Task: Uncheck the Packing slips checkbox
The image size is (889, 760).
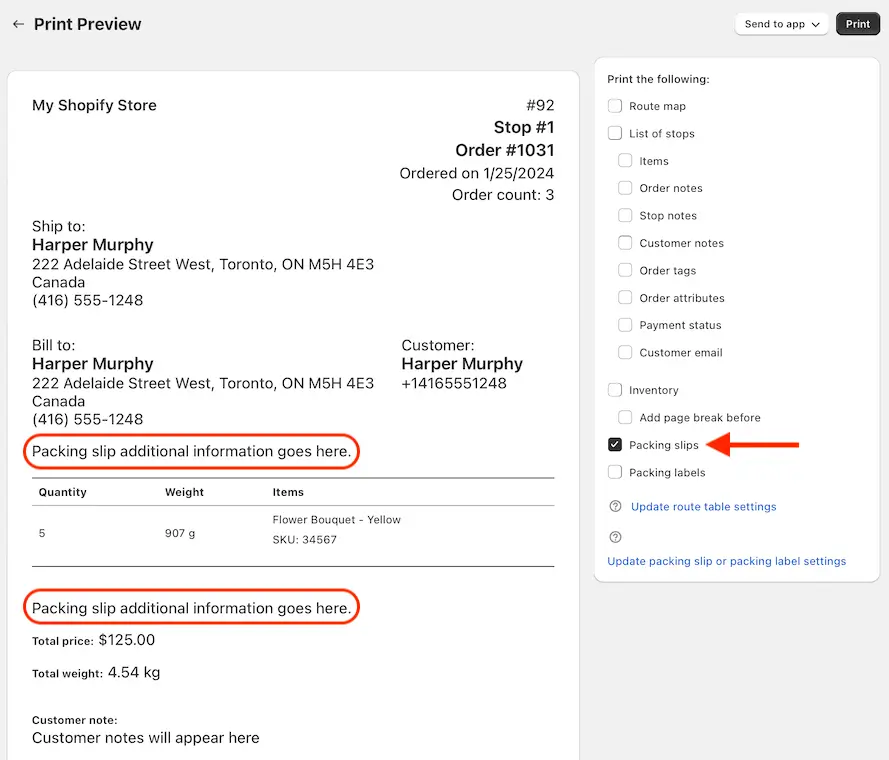Action: pos(615,445)
